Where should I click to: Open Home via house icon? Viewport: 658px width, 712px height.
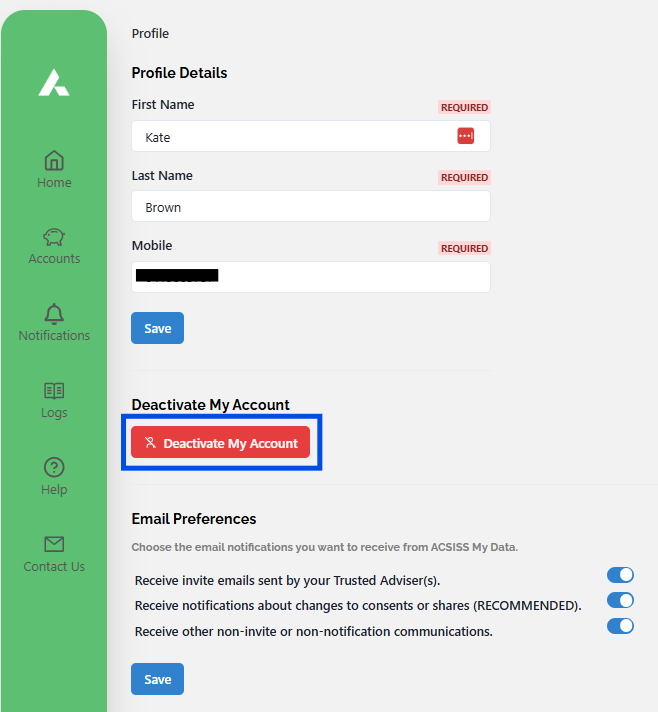pos(54,160)
